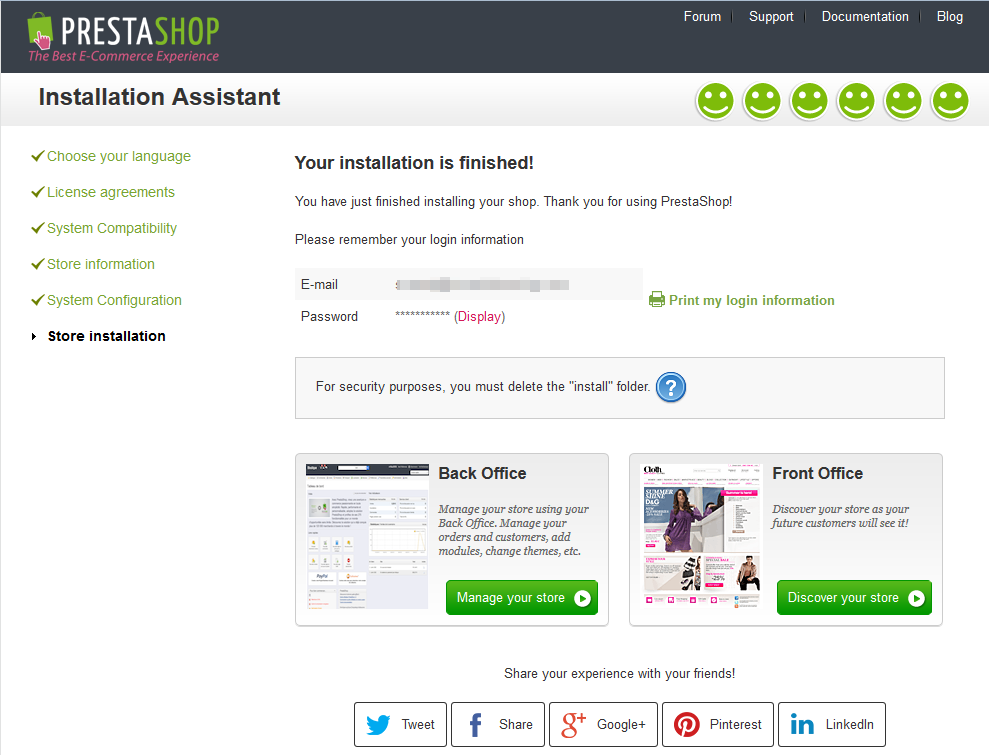
Task: Open the Support link
Action: click(x=771, y=16)
